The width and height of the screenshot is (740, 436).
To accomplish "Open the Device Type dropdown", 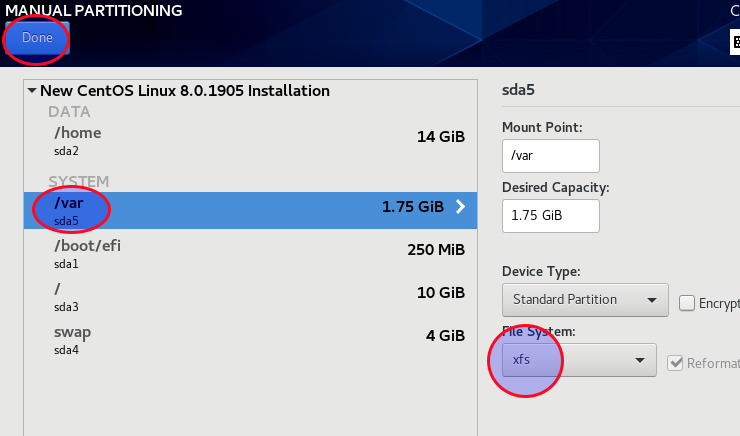I will pyautogui.click(x=585, y=300).
